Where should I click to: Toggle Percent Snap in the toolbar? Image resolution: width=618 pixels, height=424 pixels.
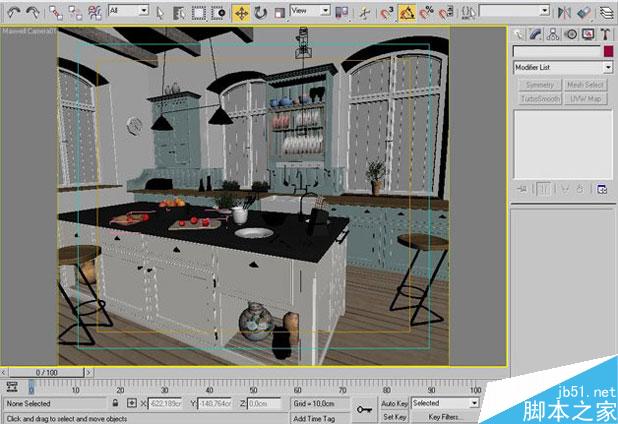coord(426,13)
